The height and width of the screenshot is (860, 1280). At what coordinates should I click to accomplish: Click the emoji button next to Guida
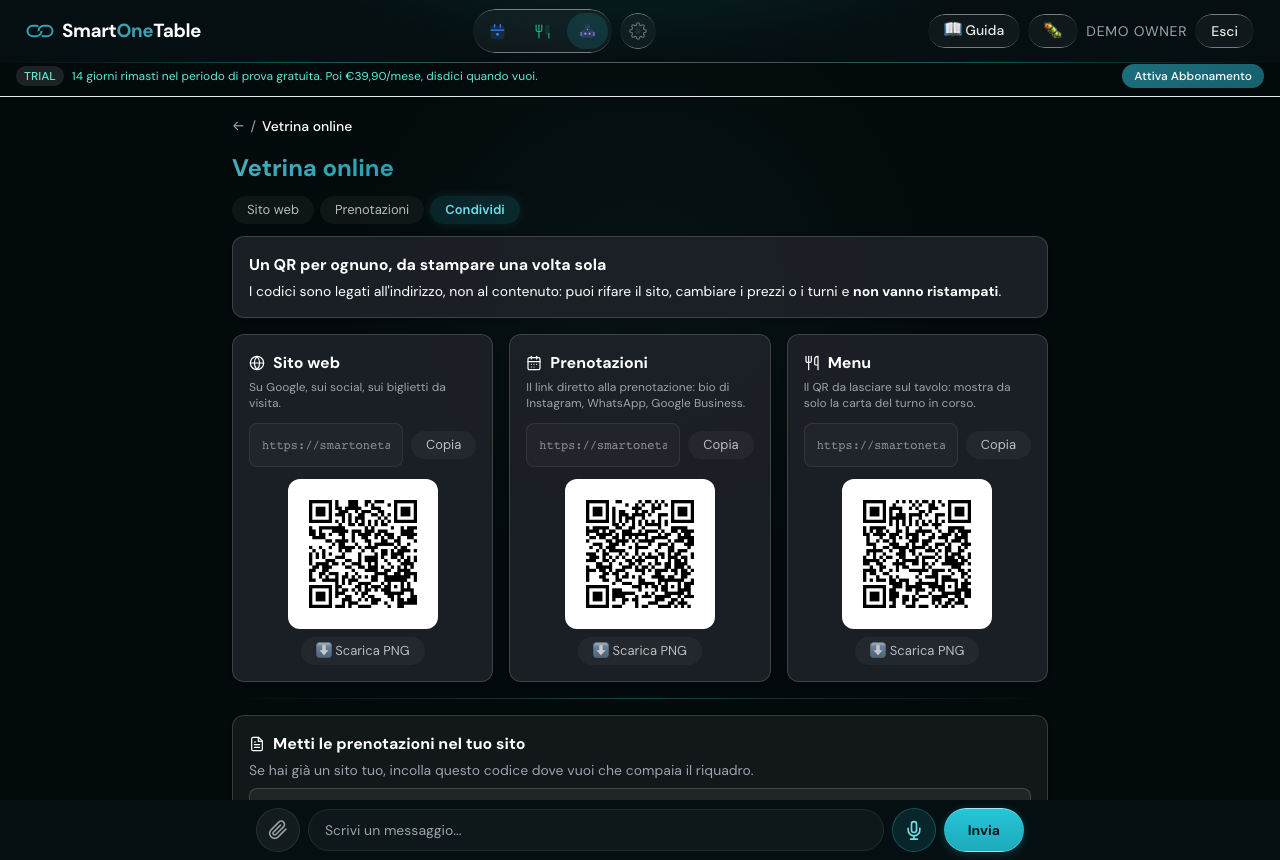tap(1053, 31)
